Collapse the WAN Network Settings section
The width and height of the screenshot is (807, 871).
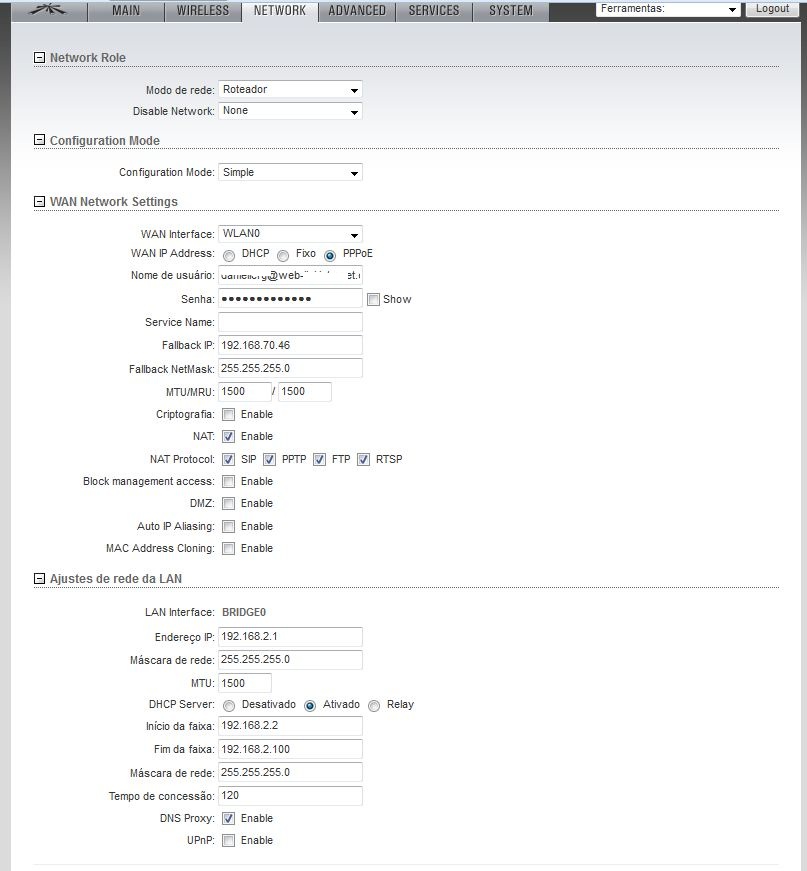40,202
